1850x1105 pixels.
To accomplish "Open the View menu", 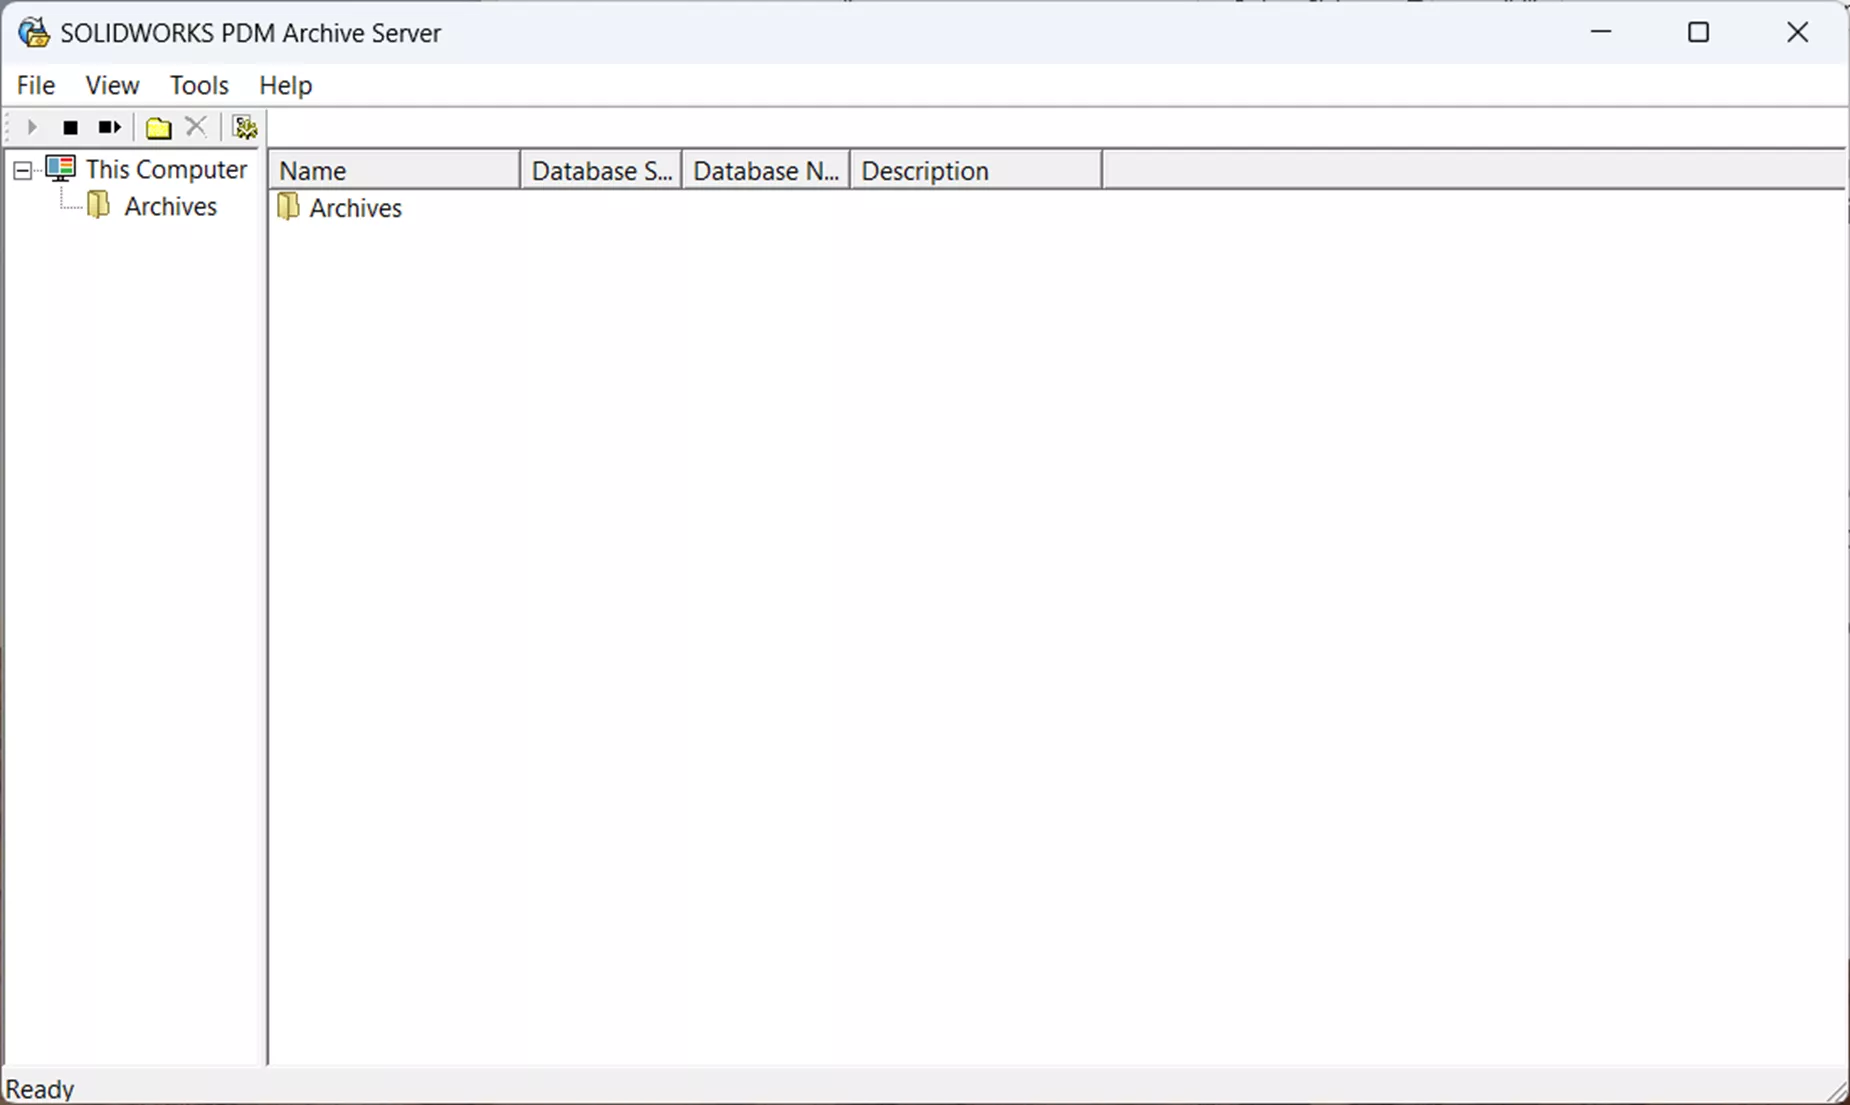I will 111,85.
